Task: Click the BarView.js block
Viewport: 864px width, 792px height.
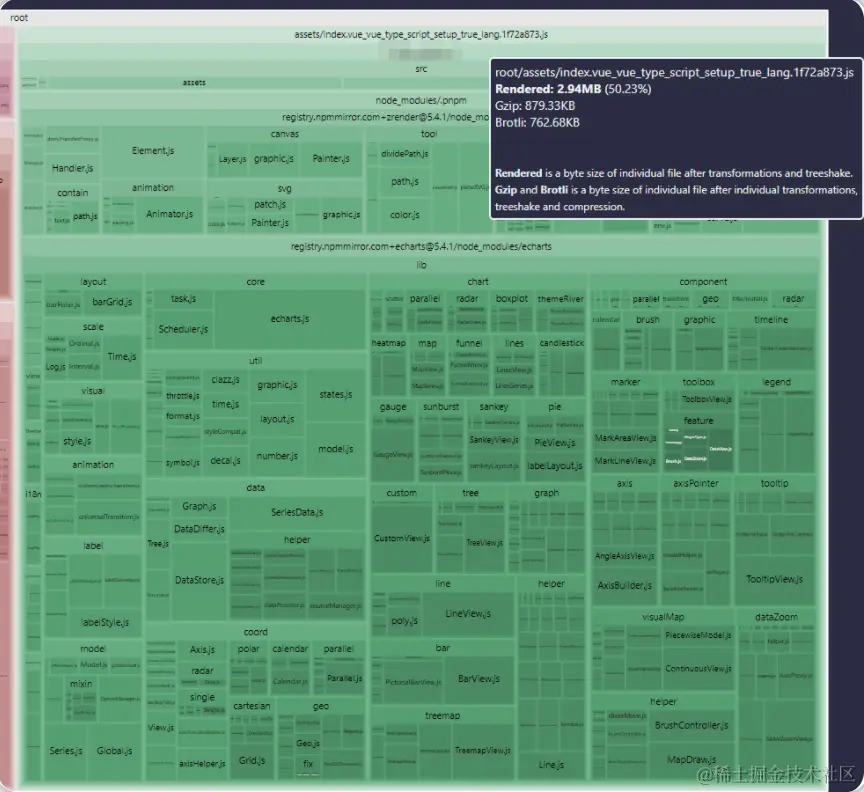Action: pyautogui.click(x=478, y=678)
